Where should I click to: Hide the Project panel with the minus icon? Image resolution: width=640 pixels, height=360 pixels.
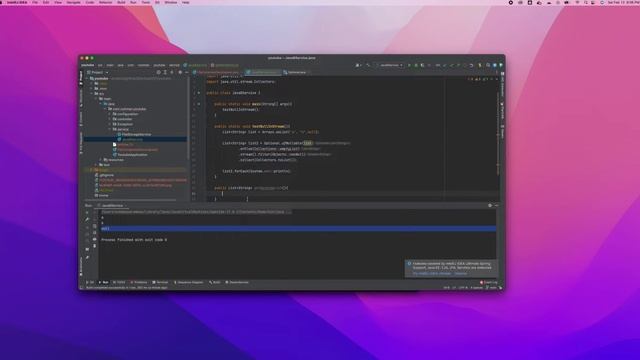pyautogui.click(x=187, y=72)
